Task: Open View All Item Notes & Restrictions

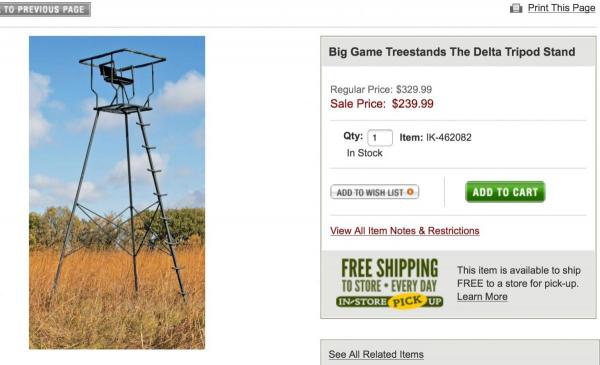Action: (x=404, y=231)
